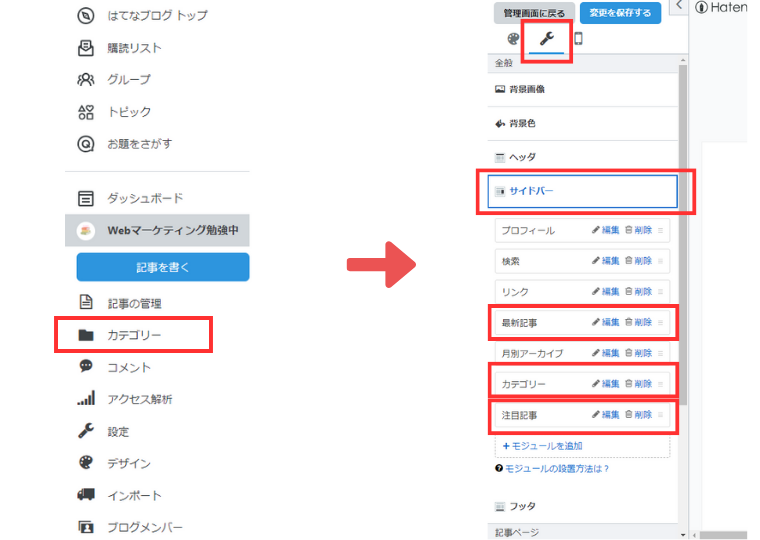
Task: Click the panel scrollbar down arrow
Action: click(683, 535)
